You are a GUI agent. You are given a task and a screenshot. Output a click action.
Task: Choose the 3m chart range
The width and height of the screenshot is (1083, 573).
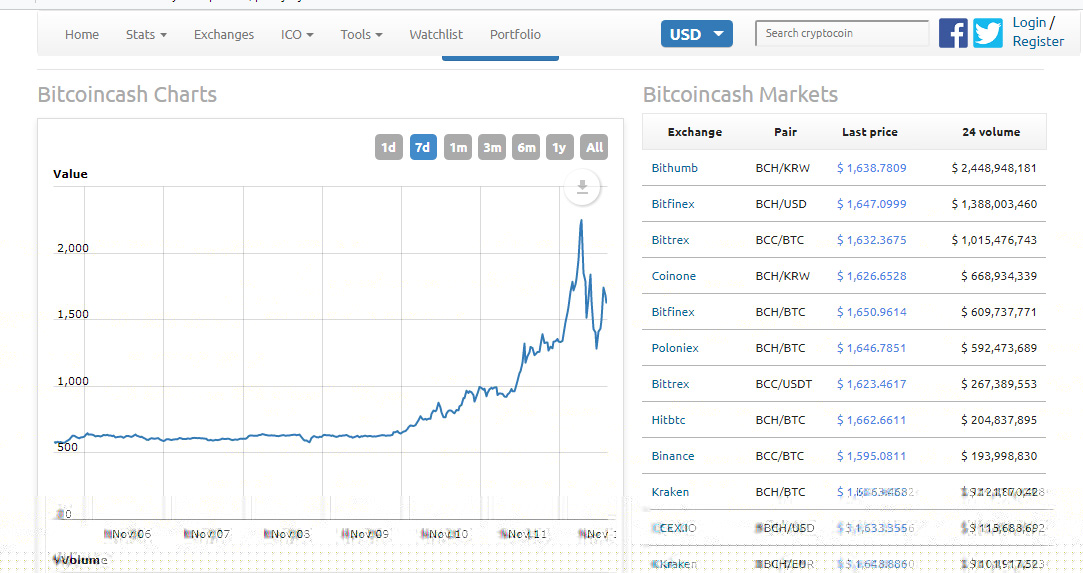(x=492, y=147)
